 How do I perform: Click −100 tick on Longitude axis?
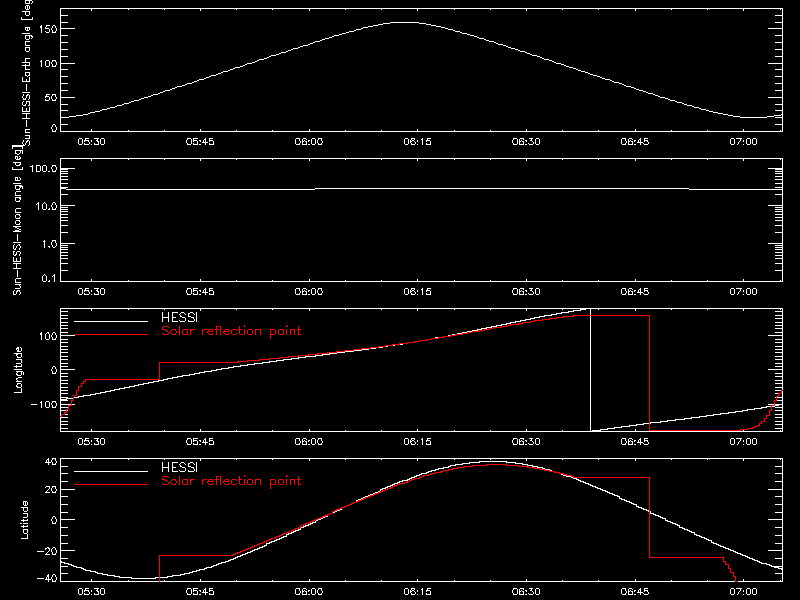[44, 405]
